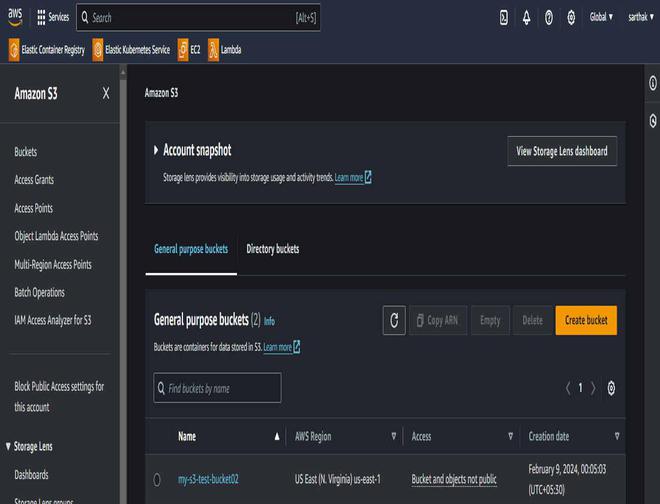Open Batch Operations in sidebar
The width and height of the screenshot is (660, 504).
pos(39,293)
